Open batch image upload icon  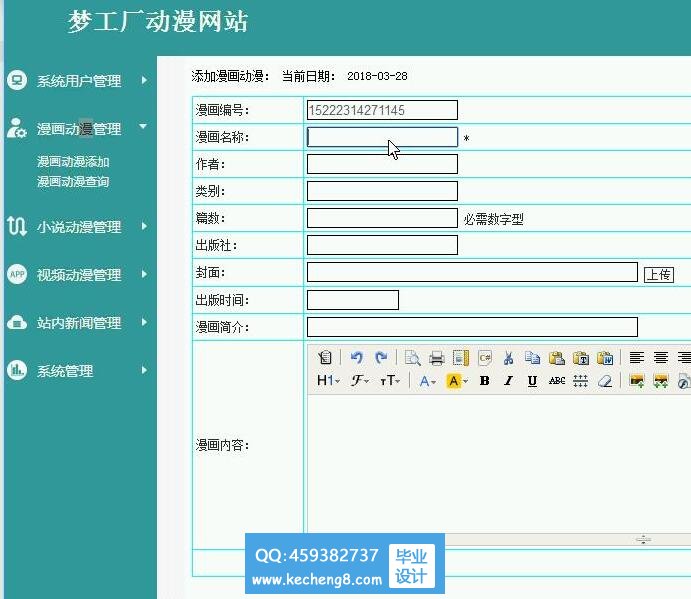pos(661,381)
